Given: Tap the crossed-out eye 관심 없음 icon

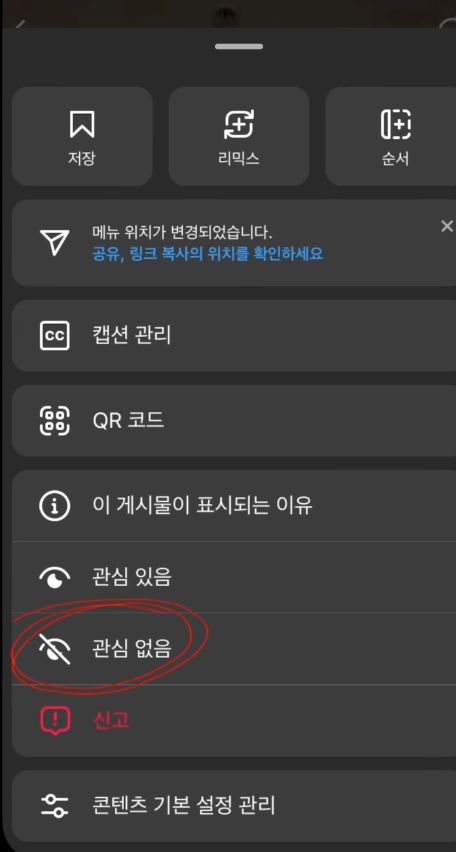Looking at the screenshot, I should coord(54,649).
